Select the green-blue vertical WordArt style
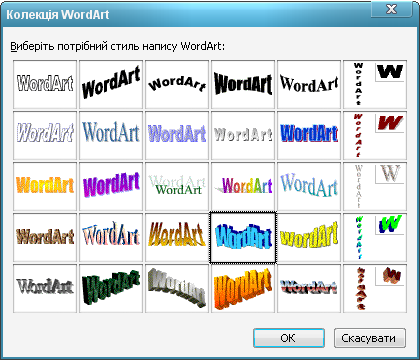The width and height of the screenshot is (420, 360). pos(375,237)
